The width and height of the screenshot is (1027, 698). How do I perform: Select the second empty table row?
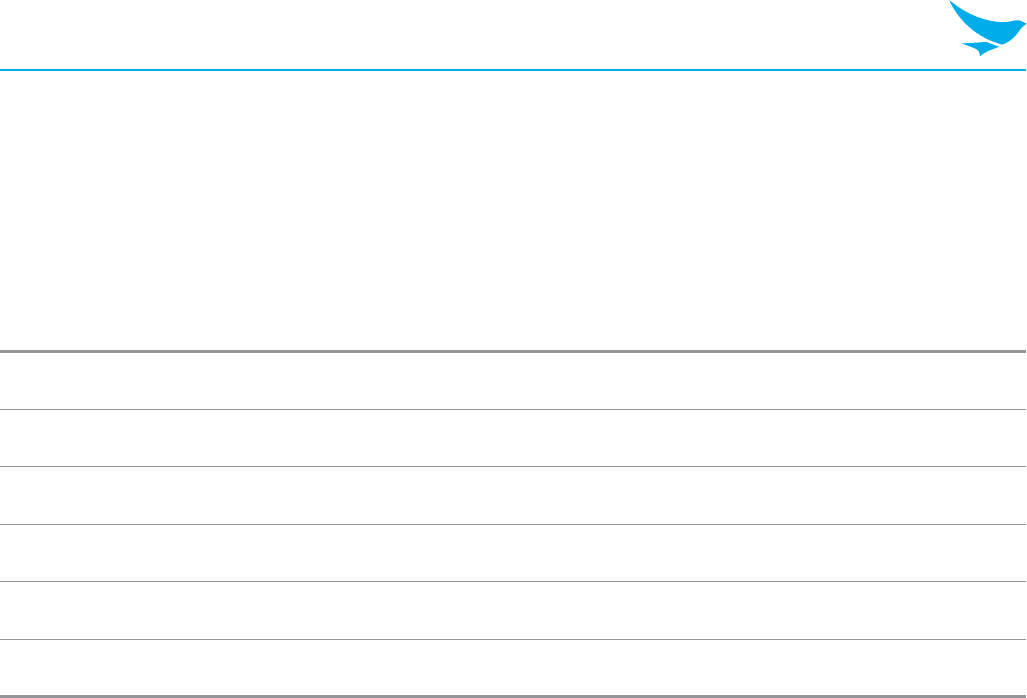tap(513, 438)
